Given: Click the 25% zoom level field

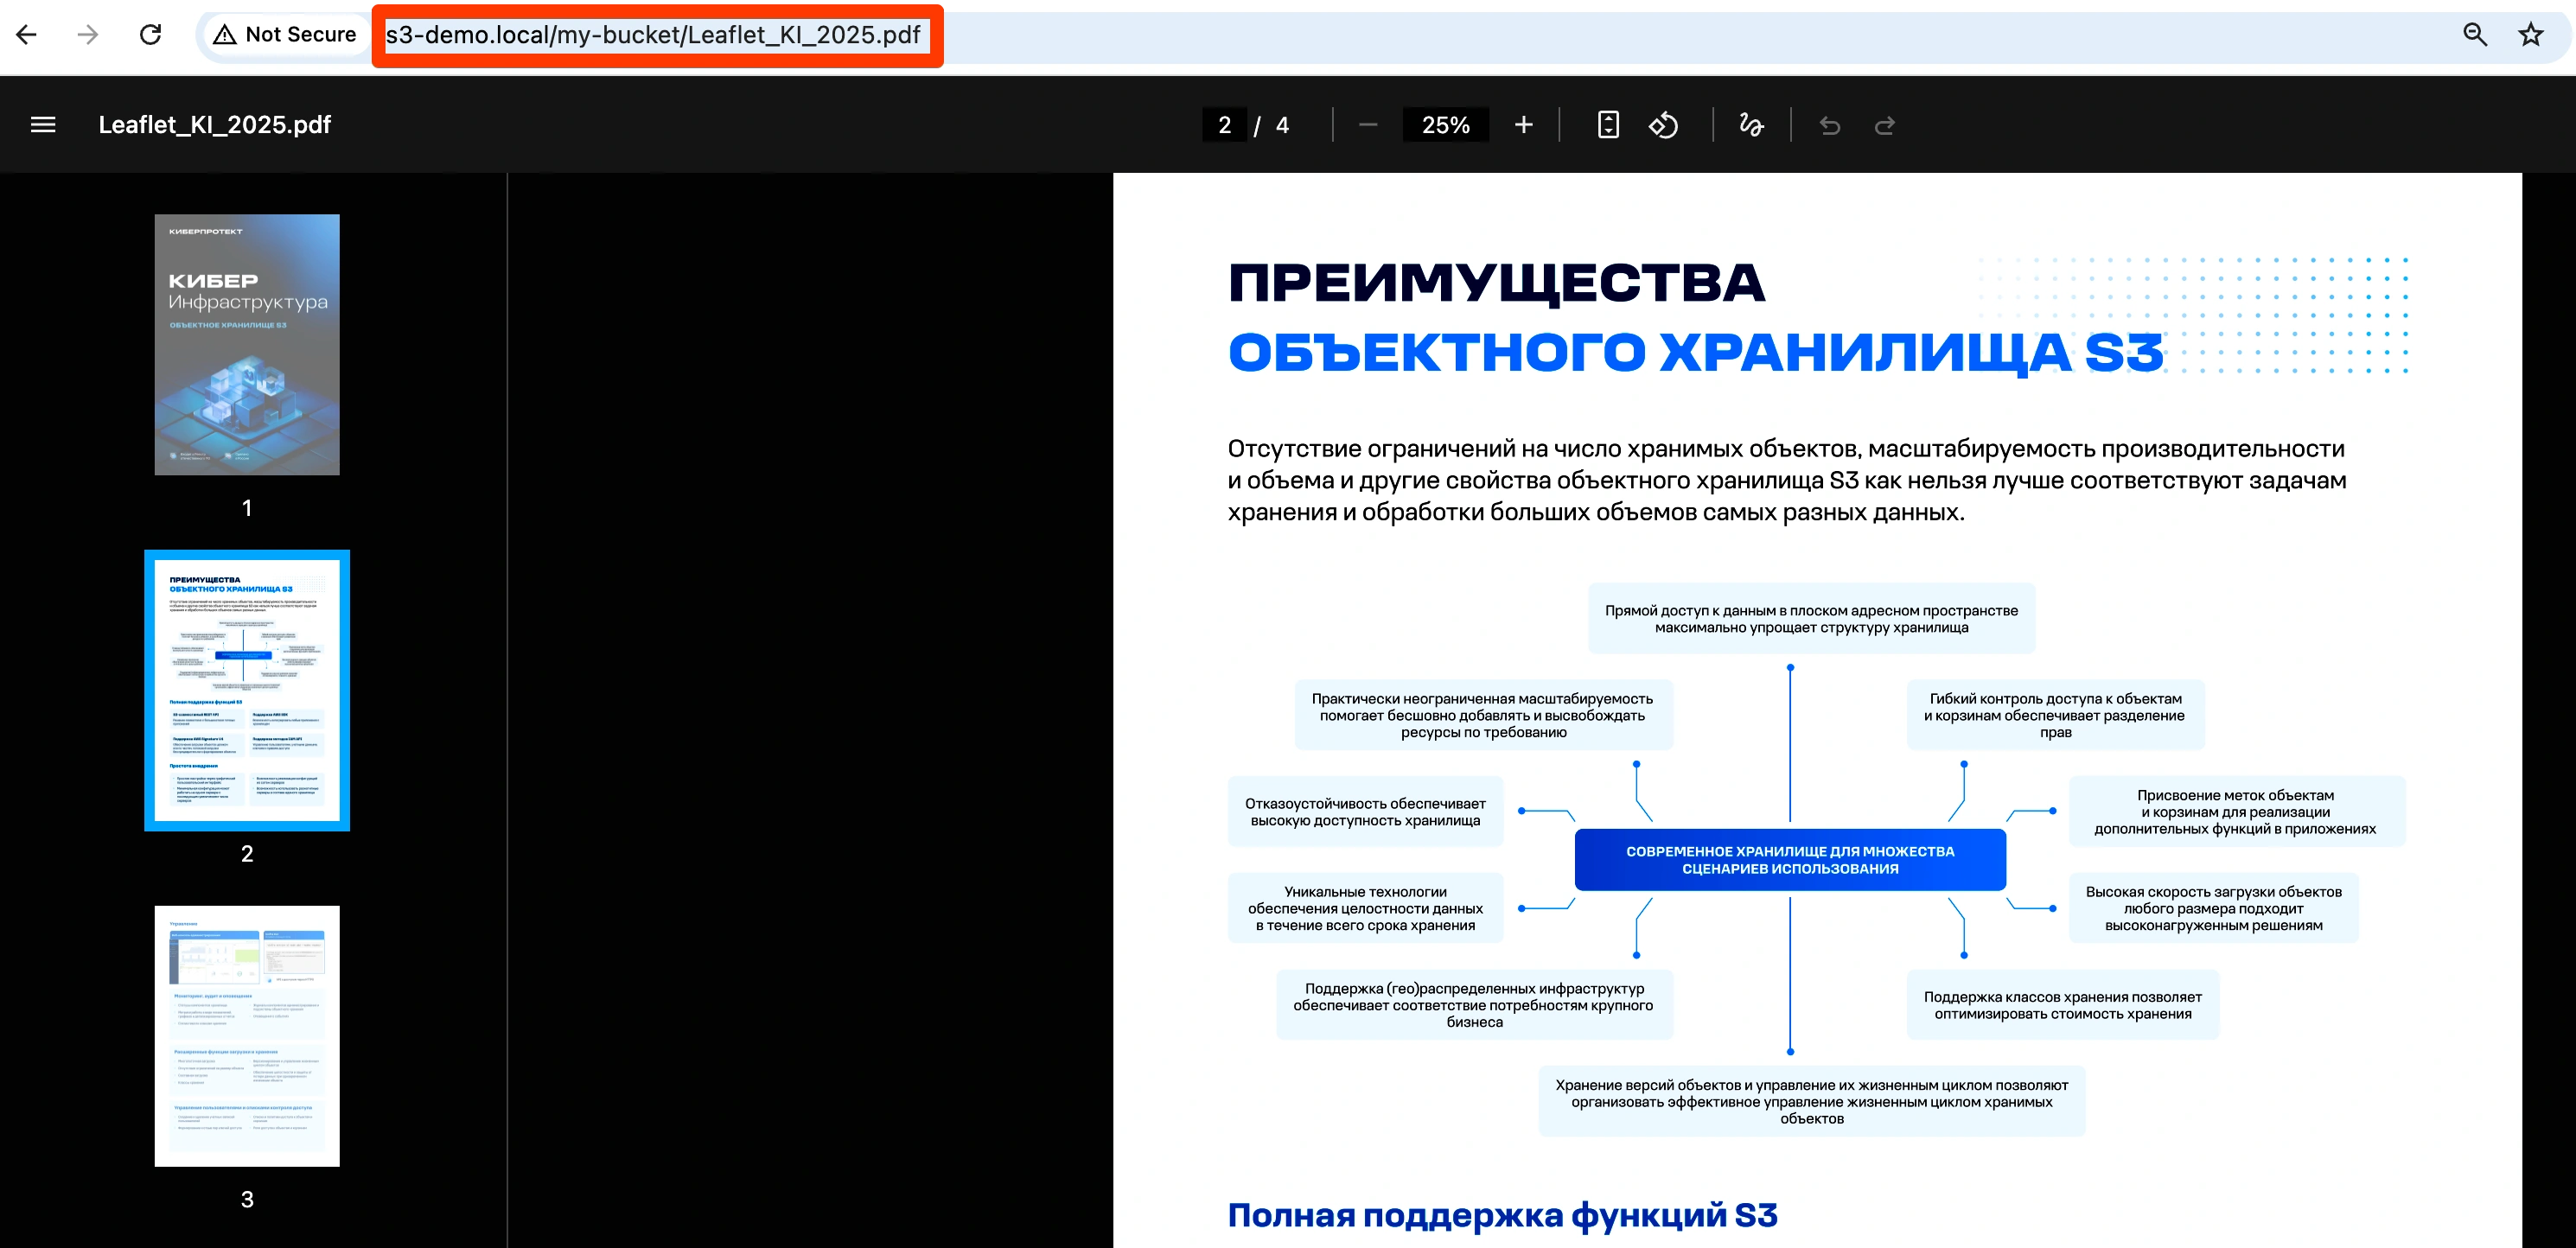Looking at the screenshot, I should [x=1445, y=124].
